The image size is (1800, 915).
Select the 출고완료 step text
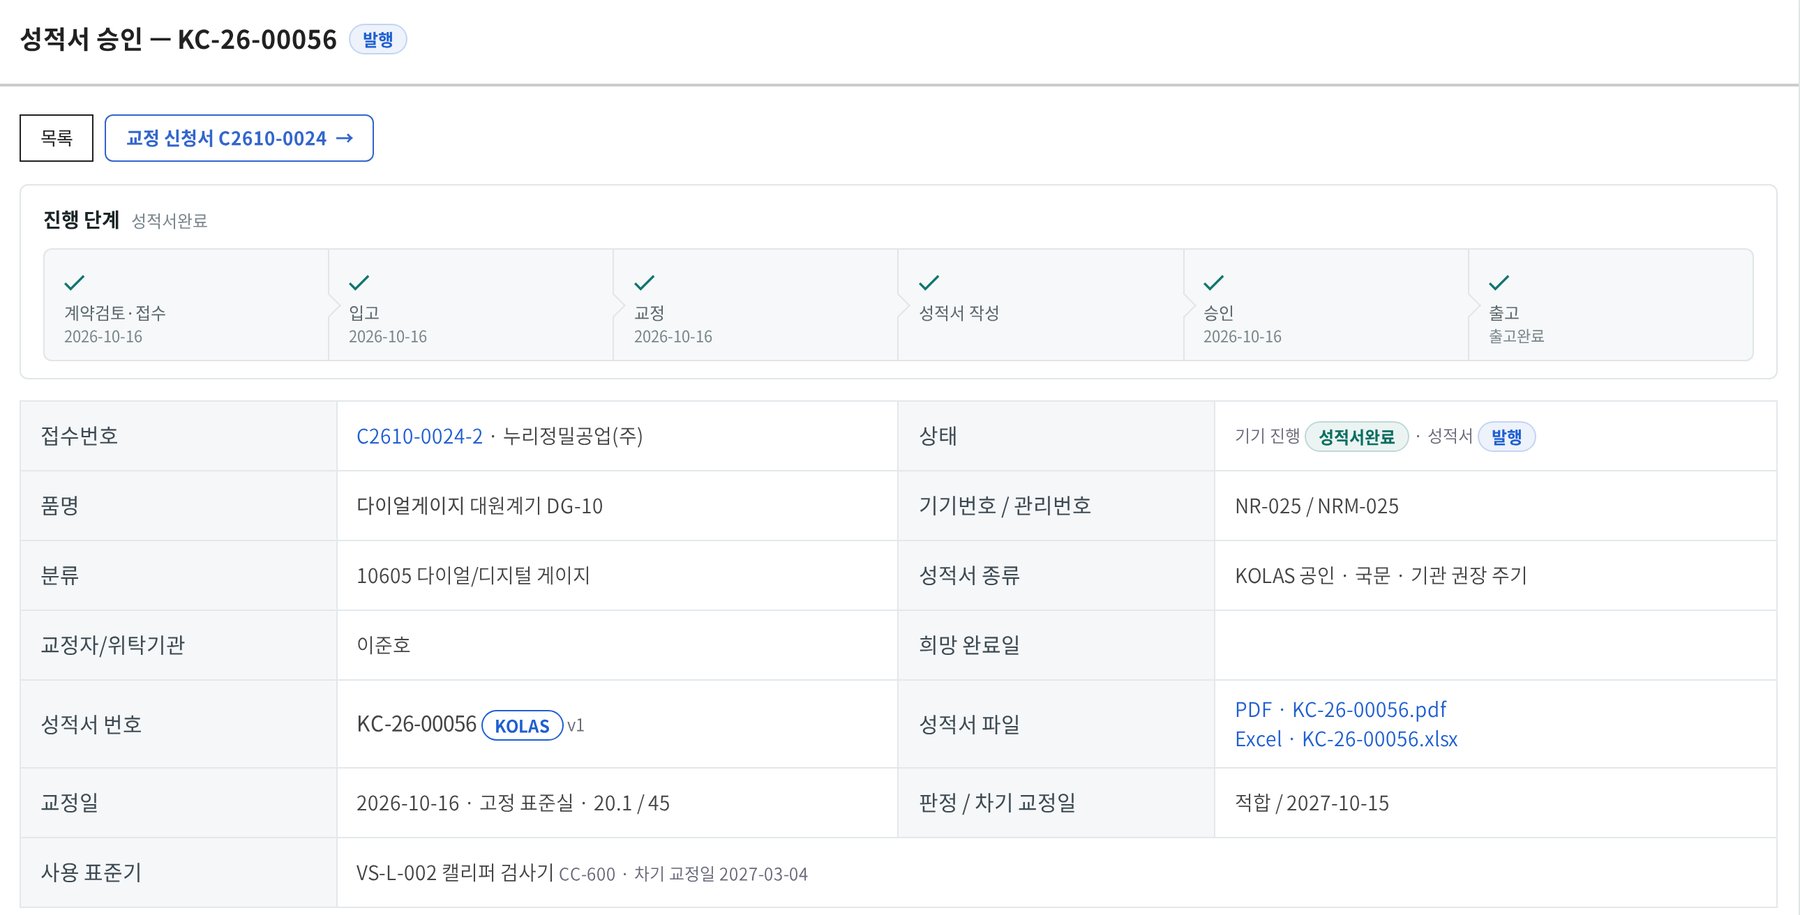click(x=1516, y=337)
